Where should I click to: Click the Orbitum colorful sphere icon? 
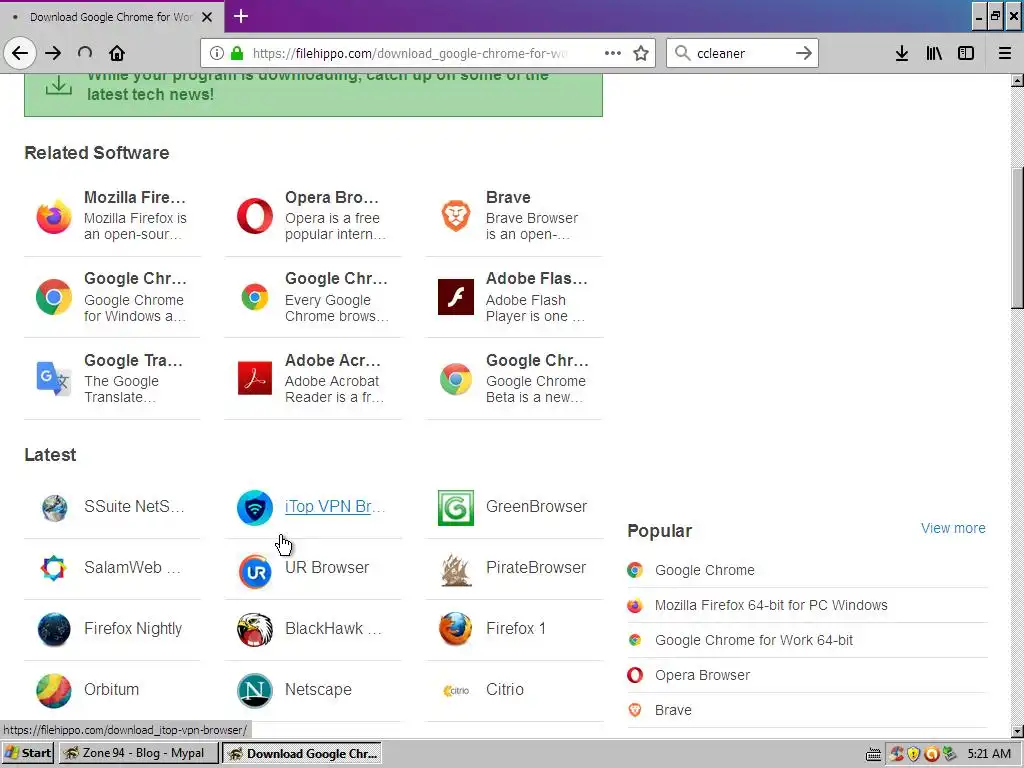[x=54, y=690]
